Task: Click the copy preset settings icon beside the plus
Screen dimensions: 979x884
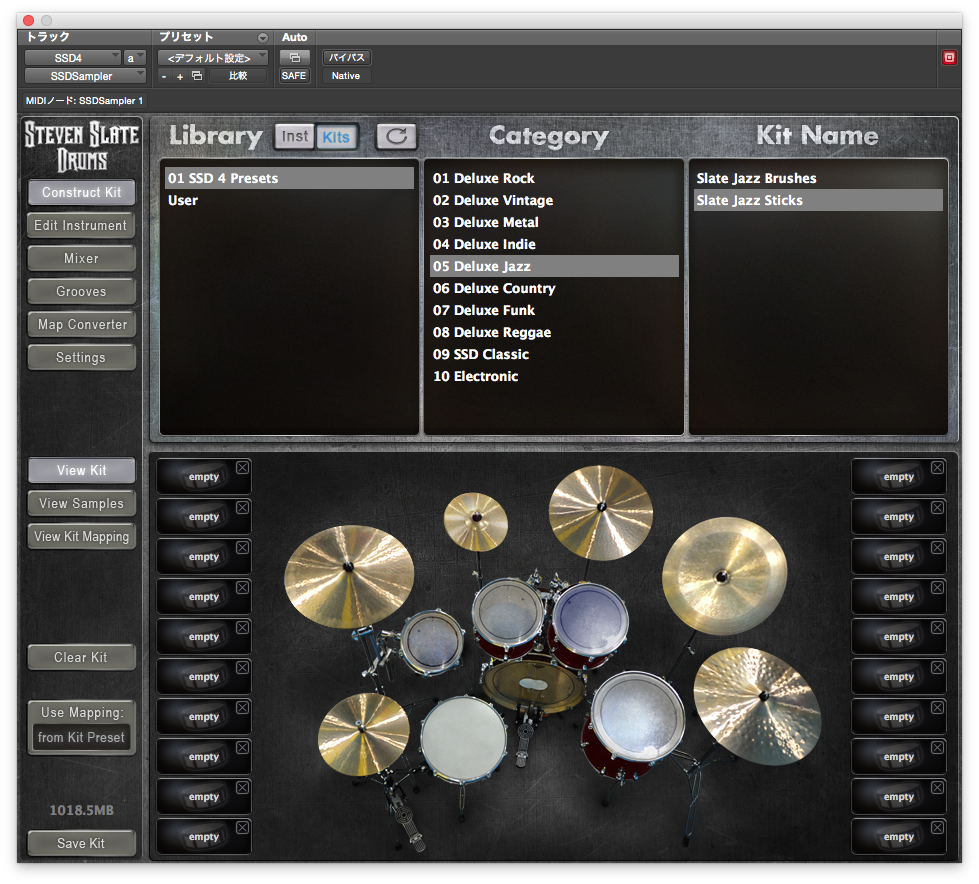Action: (x=197, y=76)
